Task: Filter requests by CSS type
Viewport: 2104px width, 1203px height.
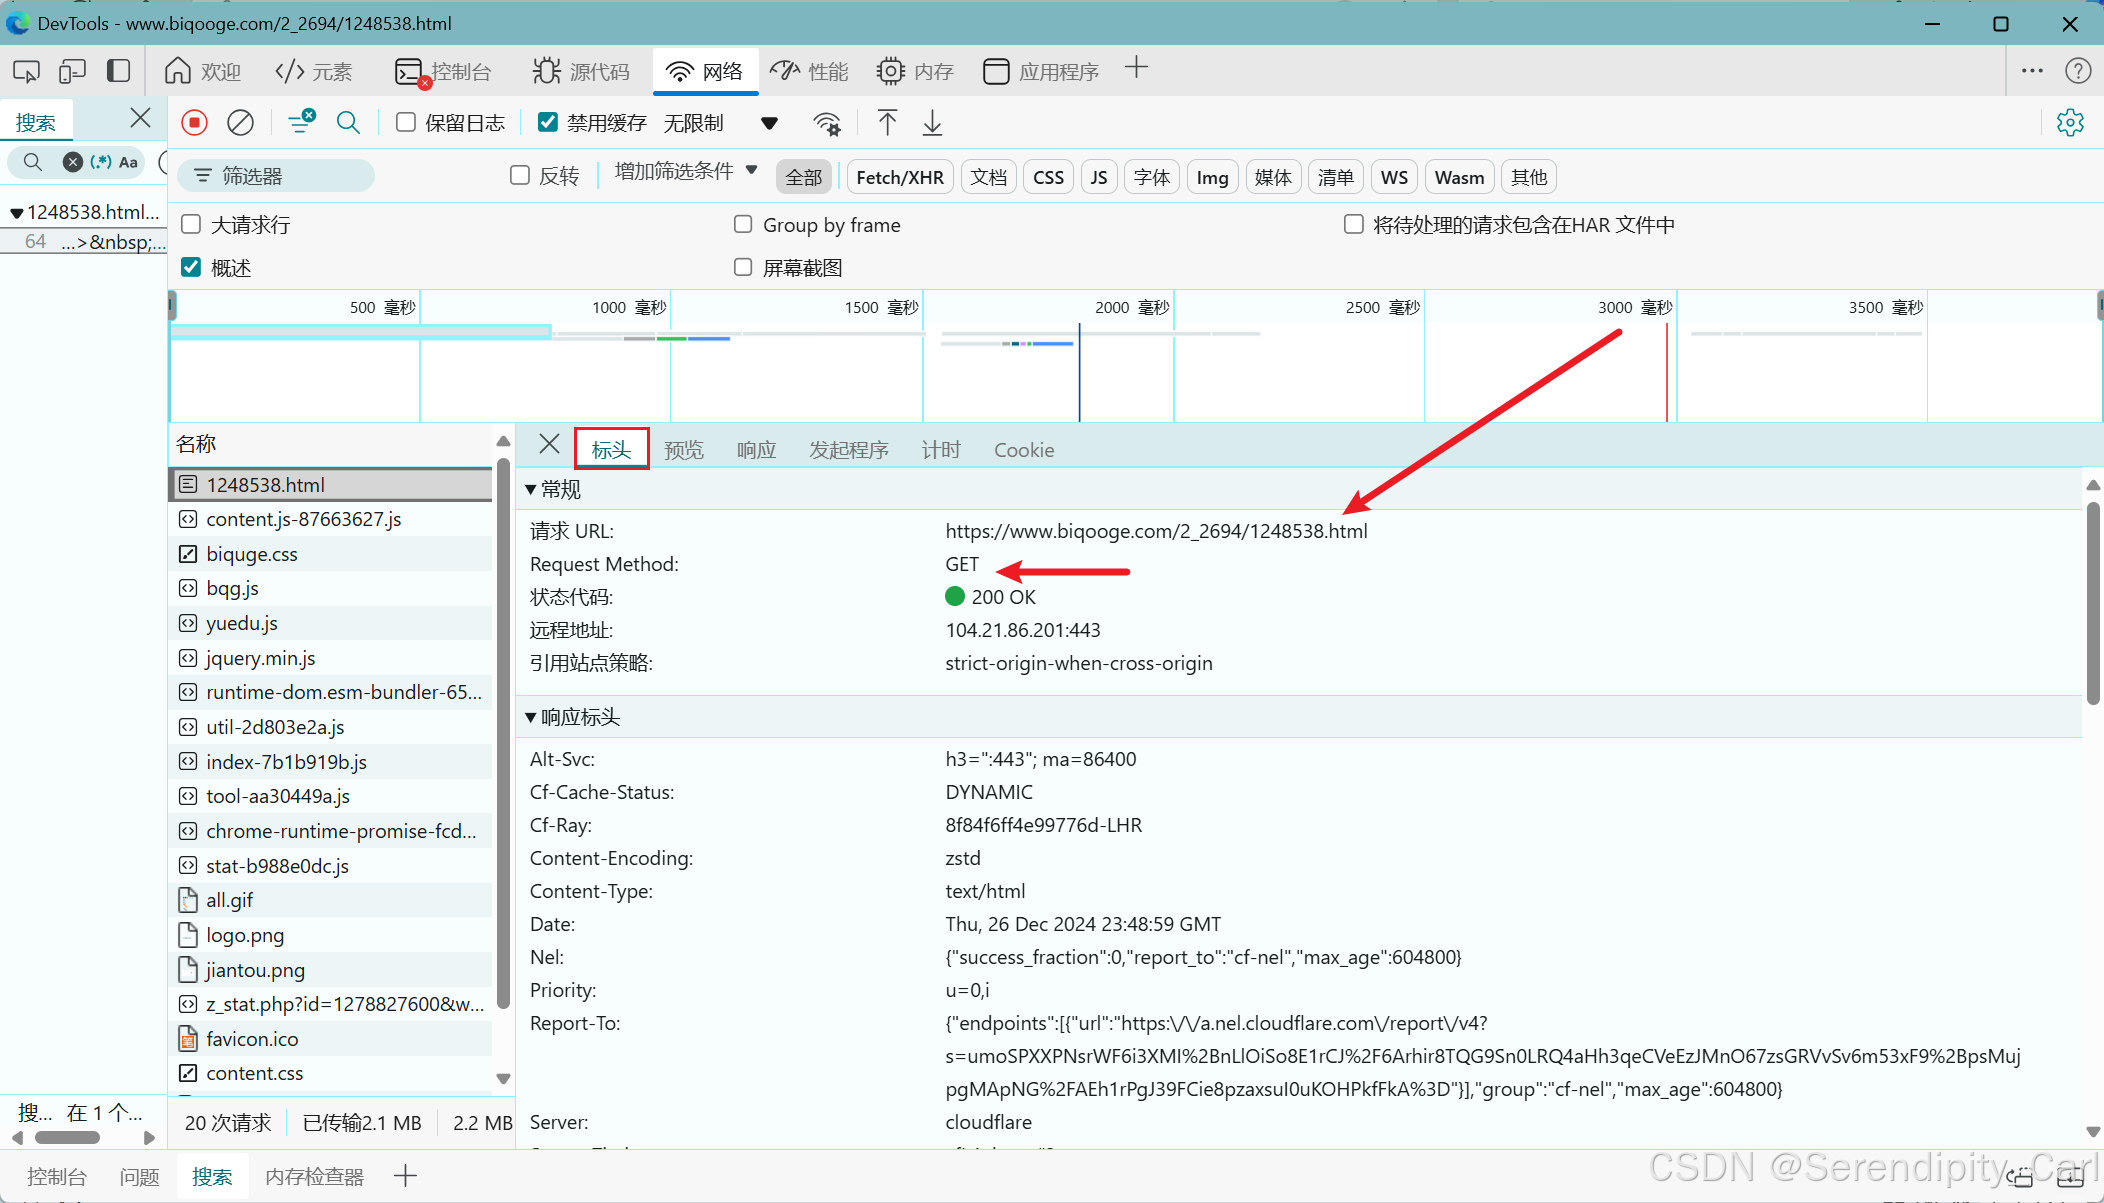Action: tap(1048, 177)
